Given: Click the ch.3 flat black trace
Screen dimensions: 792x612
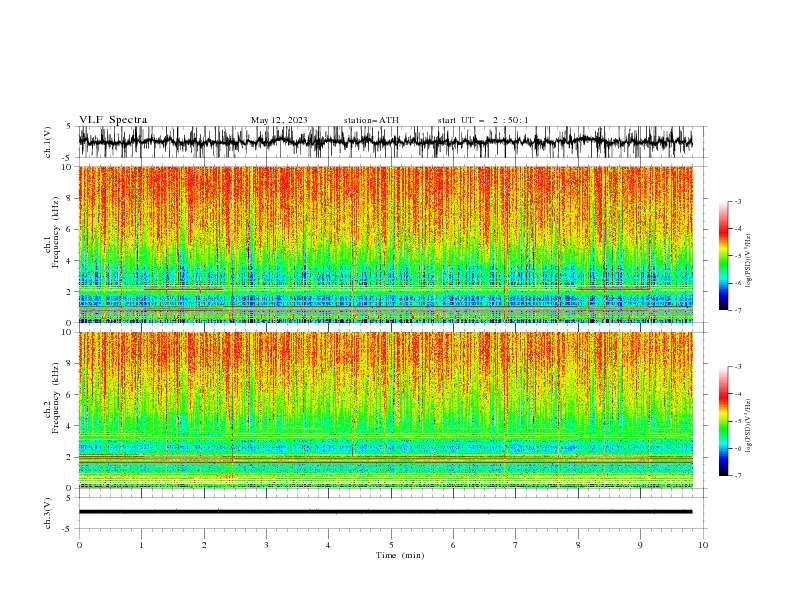Looking at the screenshot, I should [385, 512].
